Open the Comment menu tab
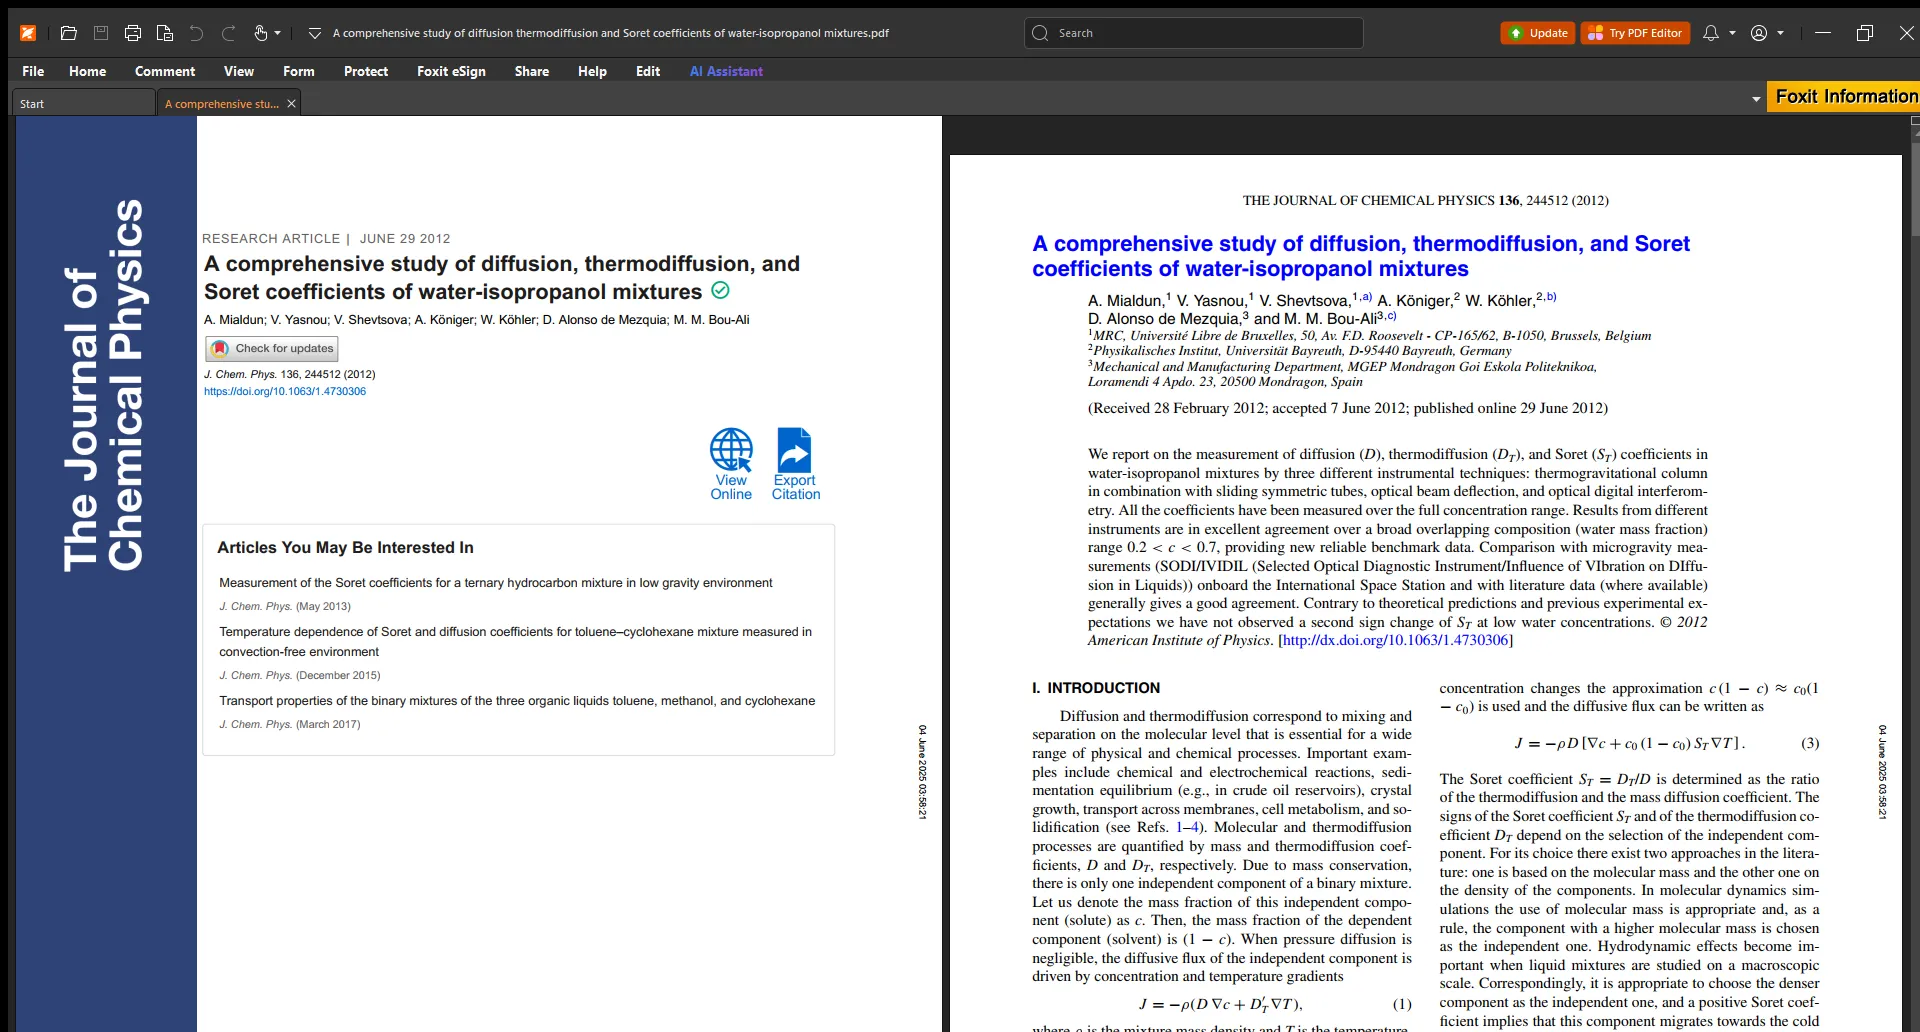1920x1032 pixels. pyautogui.click(x=165, y=71)
